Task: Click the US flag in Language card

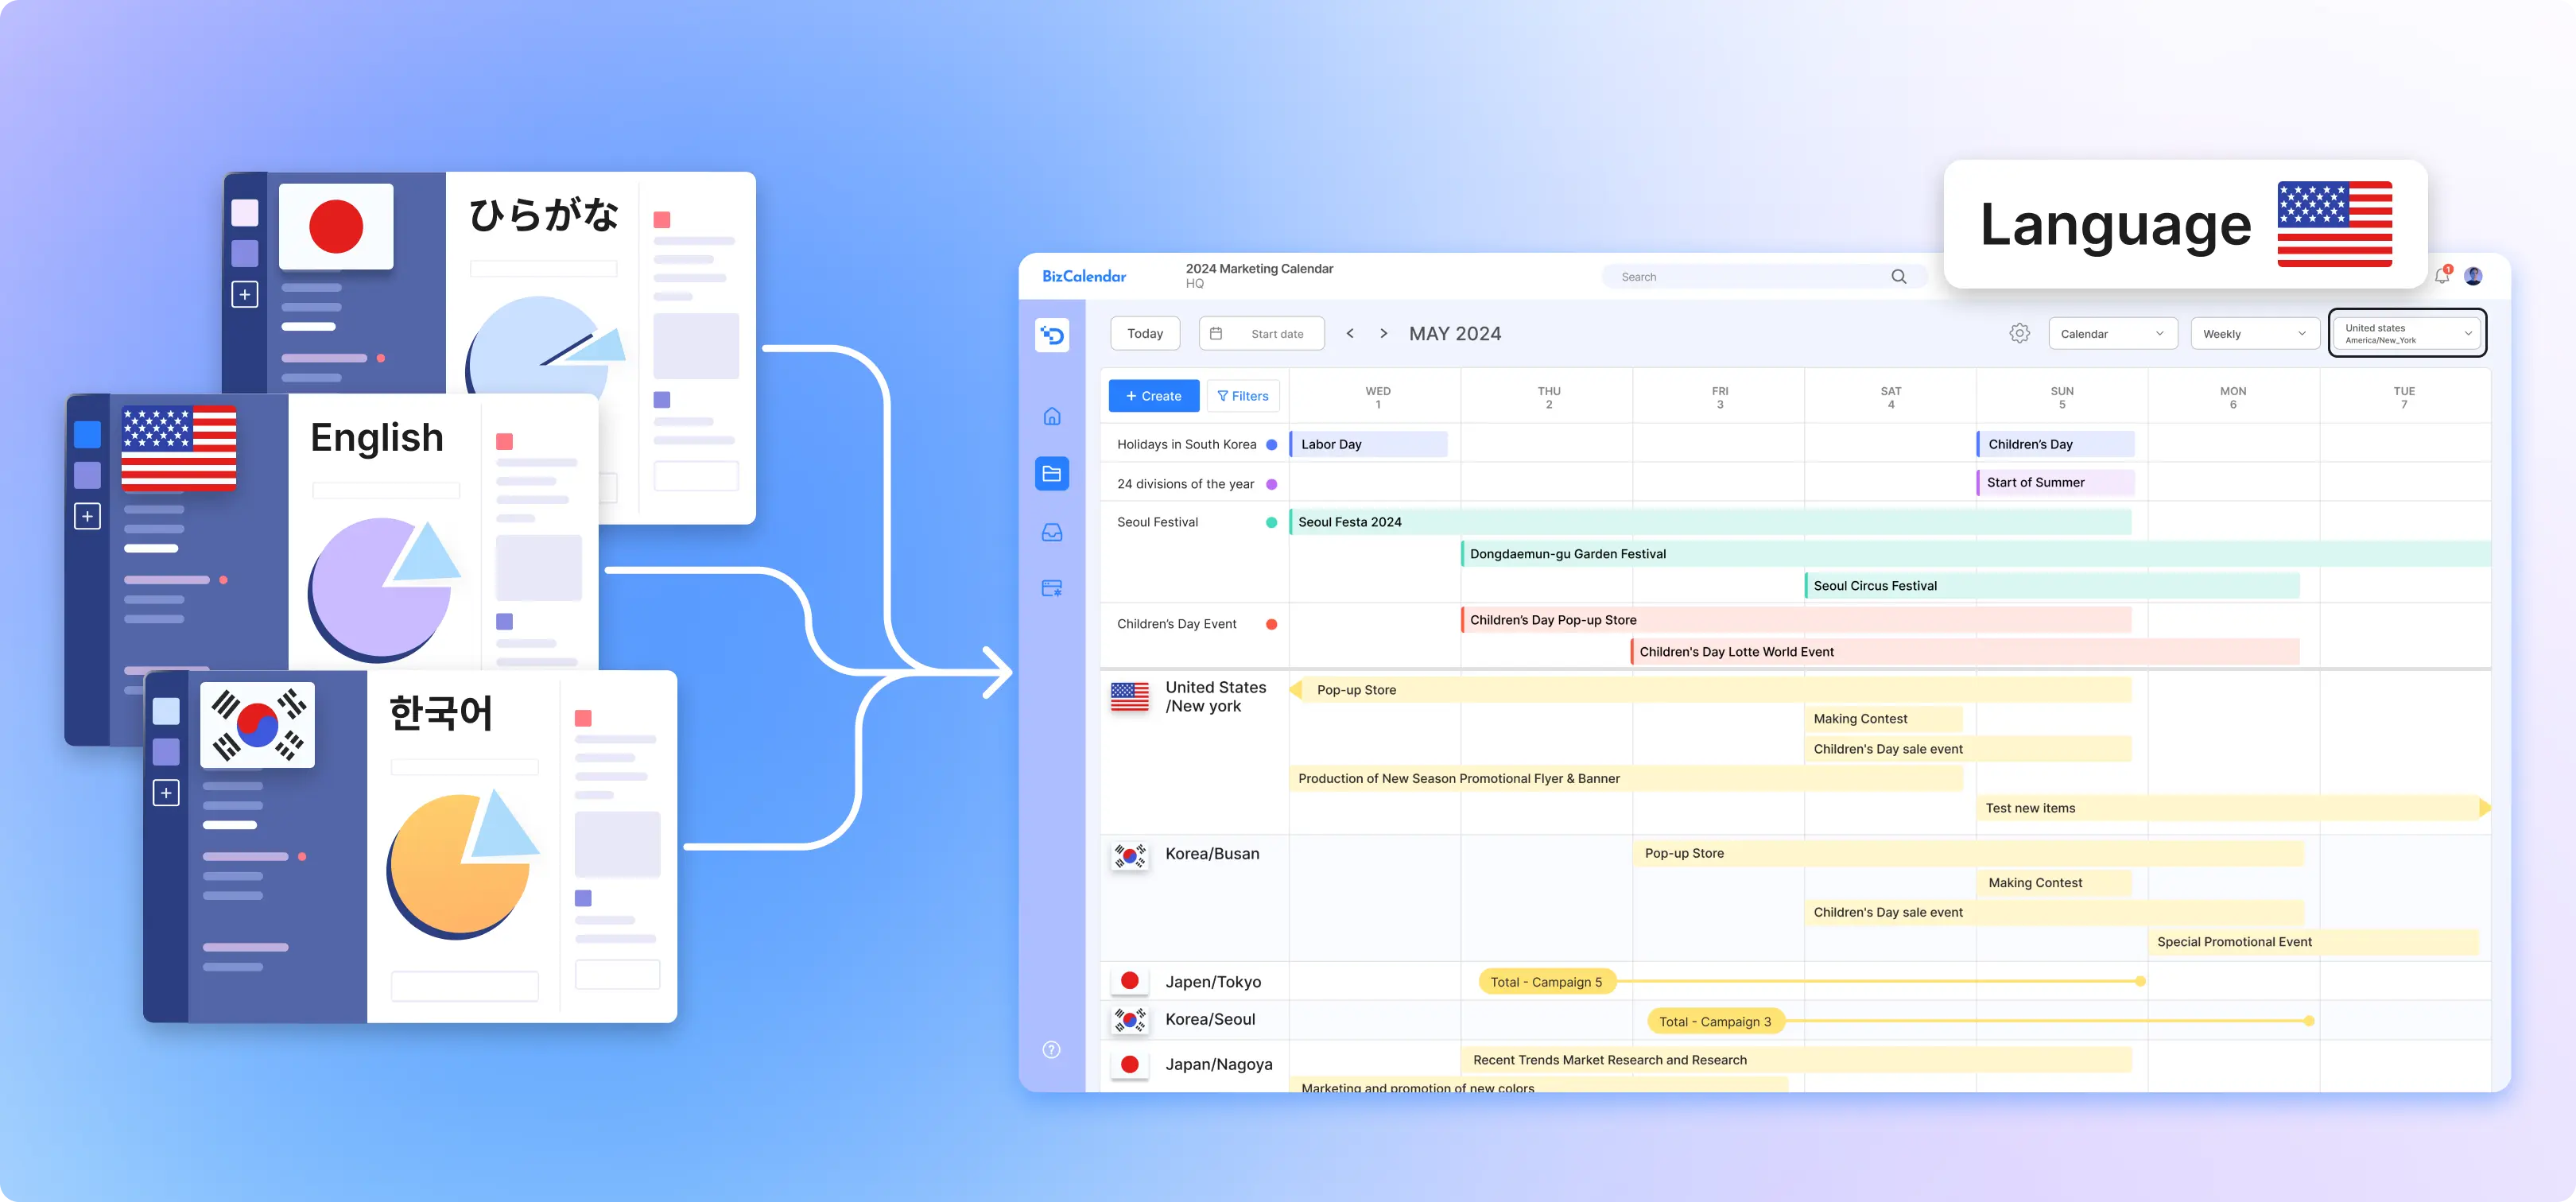Action: click(2334, 224)
